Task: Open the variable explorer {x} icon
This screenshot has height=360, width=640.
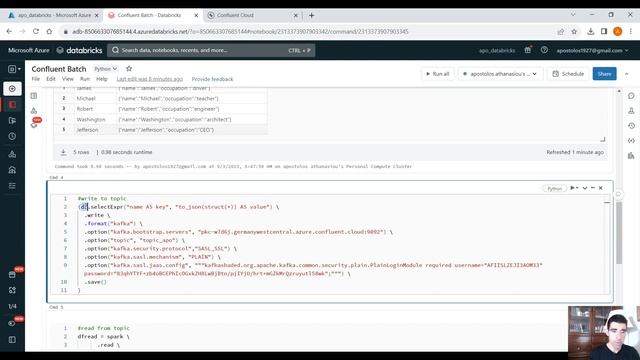Action: (x=631, y=141)
